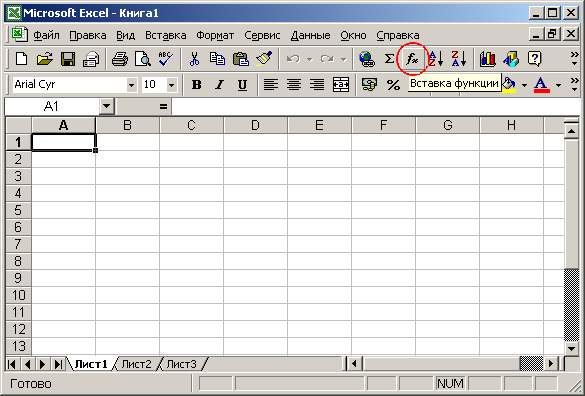Image resolution: width=585 pixels, height=396 pixels.
Task: Show more Standard toolbar buttons chevron
Action: pos(575,59)
